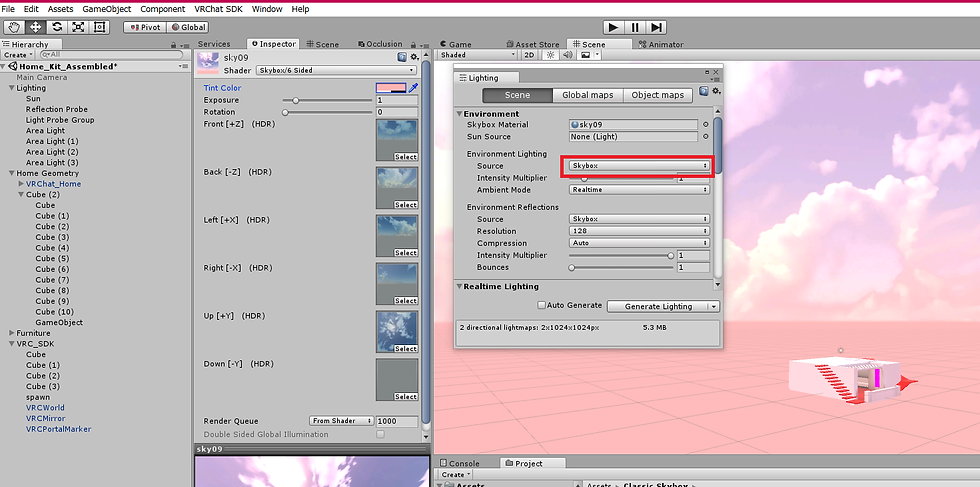Toggle scene effects image icon
Viewport: 980px width, 487px height.
[585, 55]
